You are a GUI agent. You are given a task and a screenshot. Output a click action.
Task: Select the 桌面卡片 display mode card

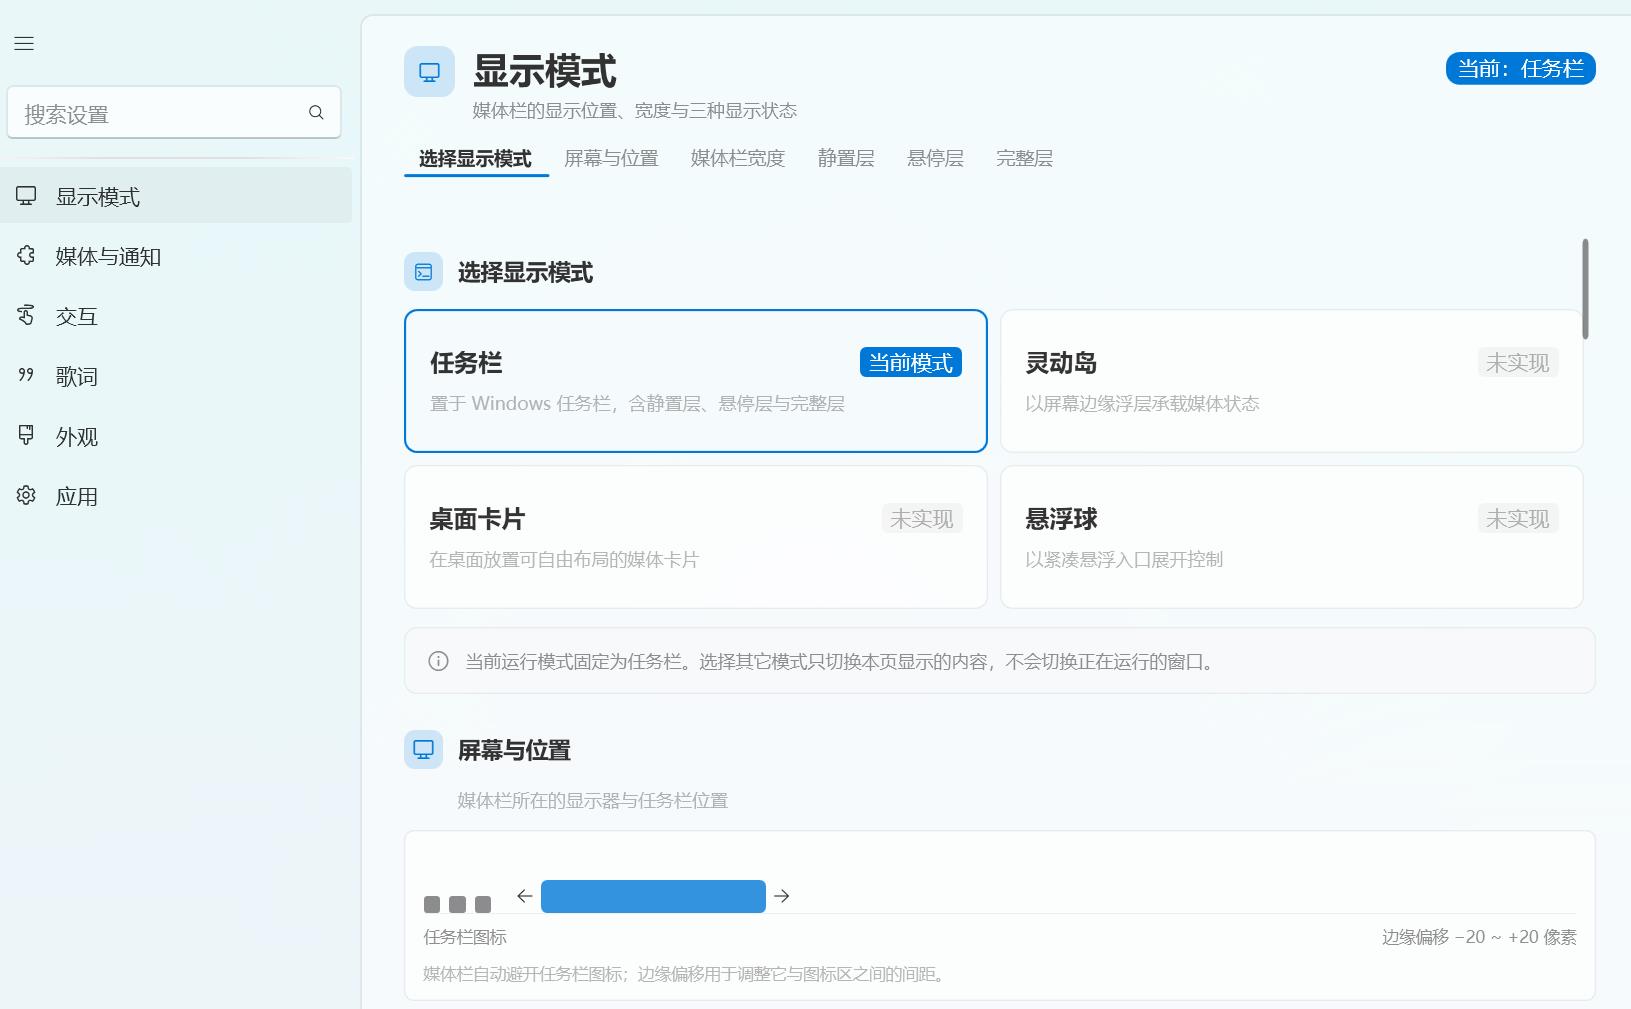pos(696,537)
